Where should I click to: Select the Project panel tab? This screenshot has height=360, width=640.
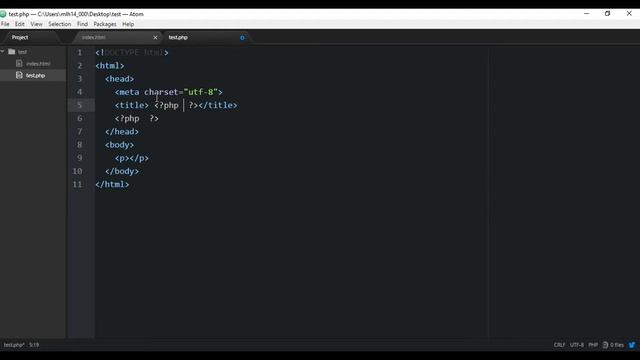(x=20, y=37)
